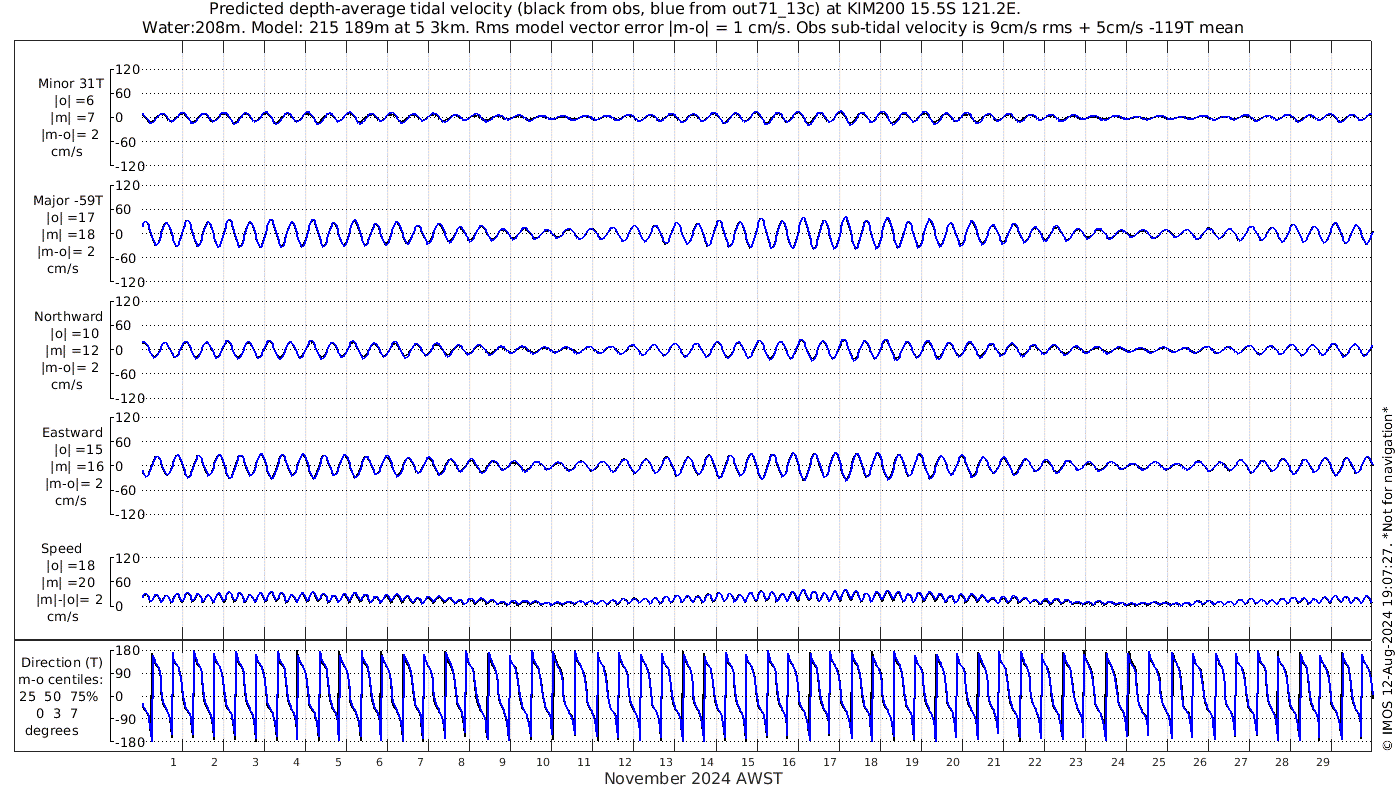Click date tick "15" on the x-axis
Image resolution: width=1400 pixels, height=800 pixels.
coord(748,762)
